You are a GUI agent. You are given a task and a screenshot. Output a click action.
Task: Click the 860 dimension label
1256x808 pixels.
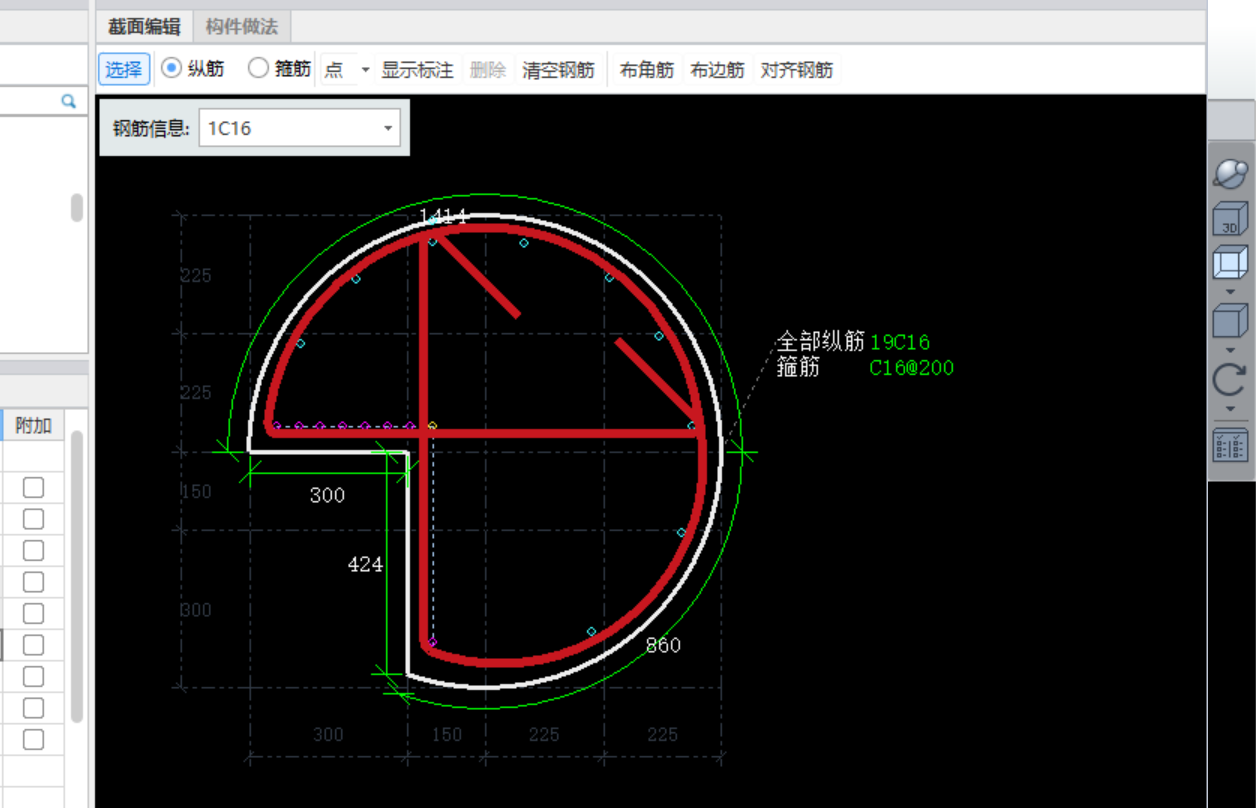663,645
